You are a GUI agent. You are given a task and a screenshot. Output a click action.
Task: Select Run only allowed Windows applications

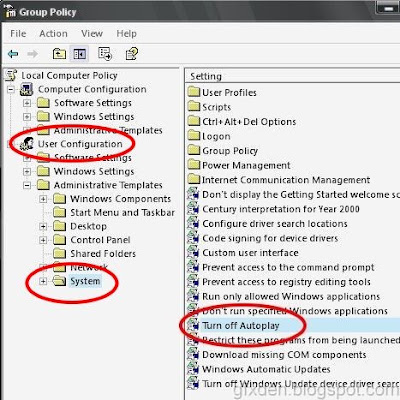click(x=291, y=296)
